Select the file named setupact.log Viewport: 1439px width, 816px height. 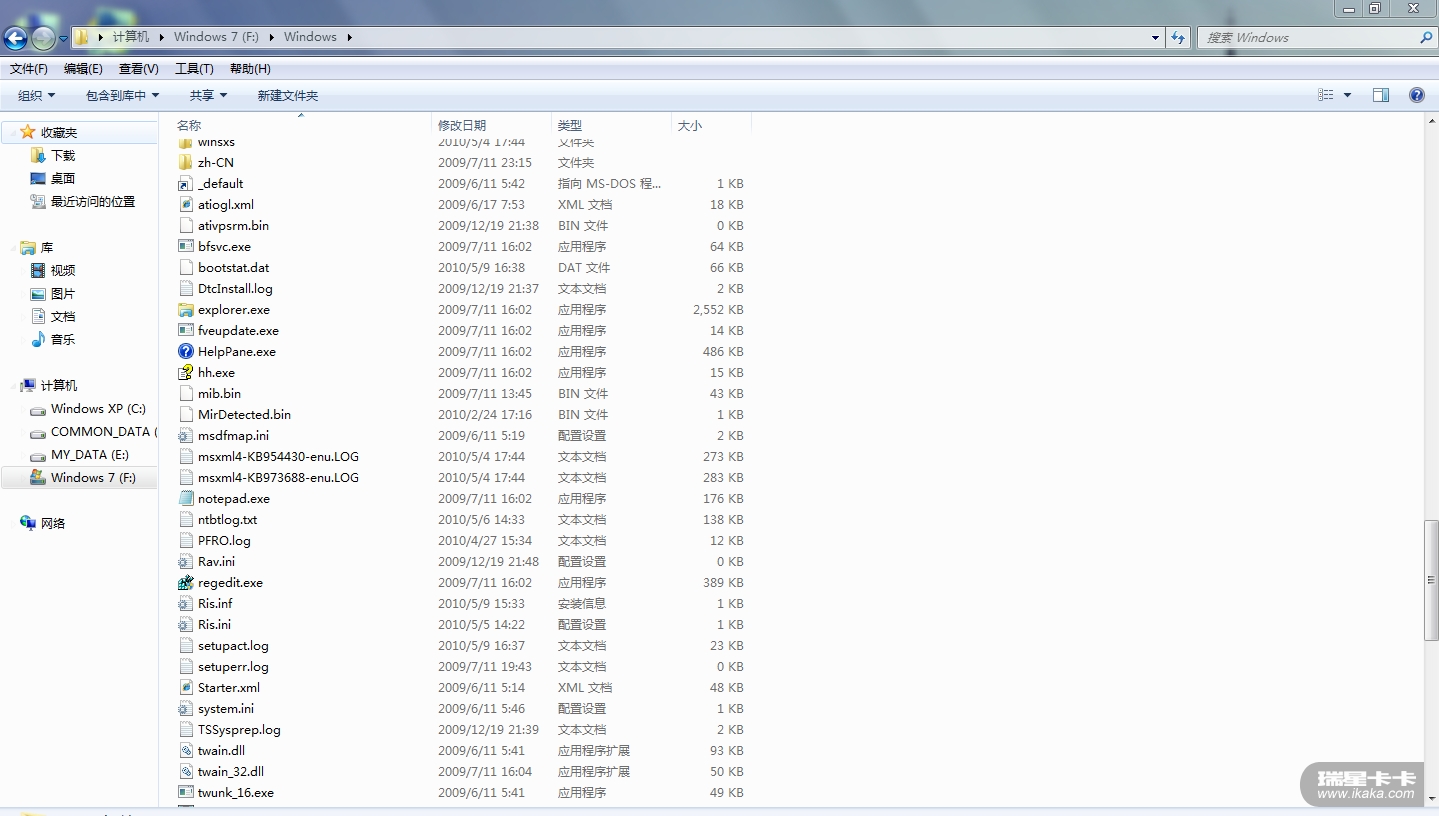point(233,646)
